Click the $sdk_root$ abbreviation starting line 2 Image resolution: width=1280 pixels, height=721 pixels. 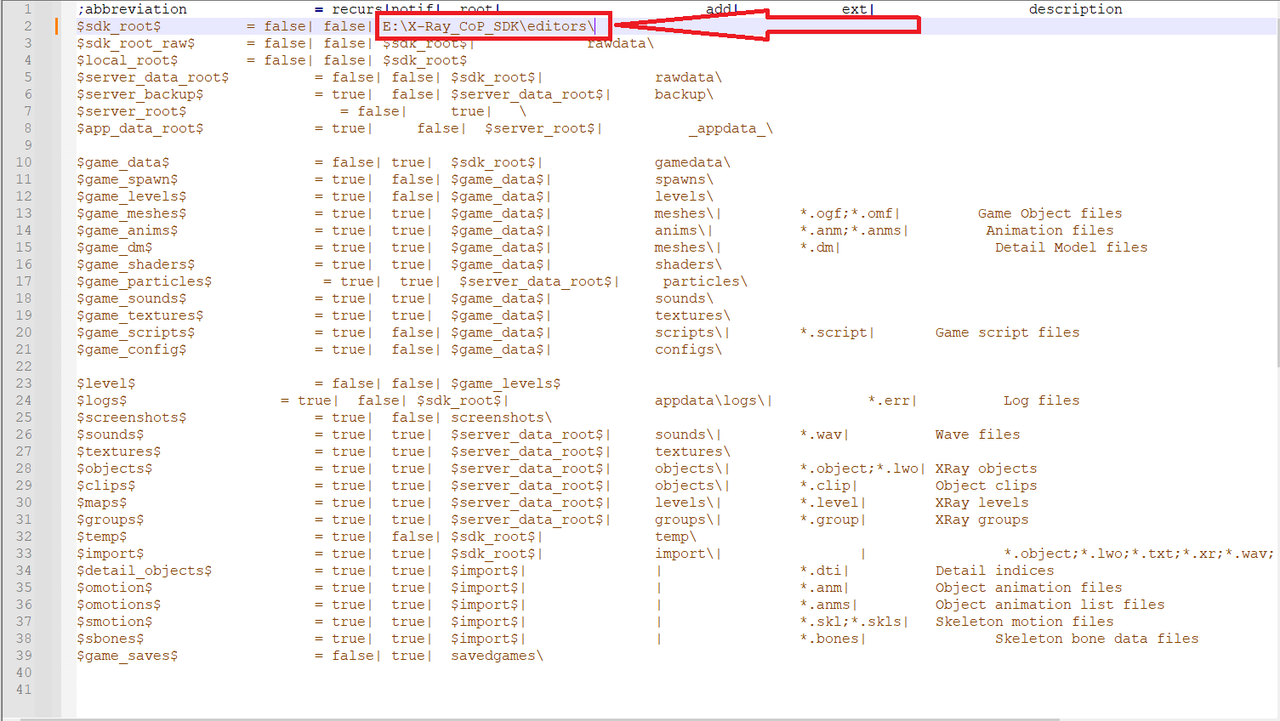tap(119, 26)
